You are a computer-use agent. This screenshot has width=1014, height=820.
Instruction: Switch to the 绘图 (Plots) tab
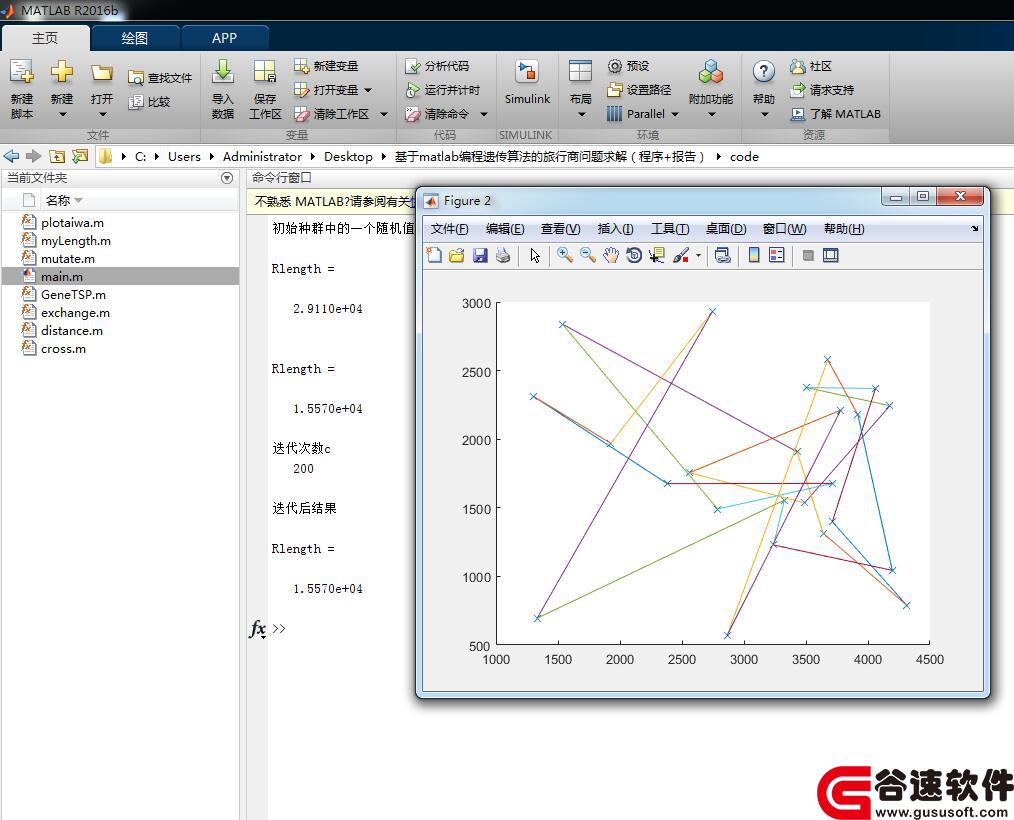coord(135,38)
